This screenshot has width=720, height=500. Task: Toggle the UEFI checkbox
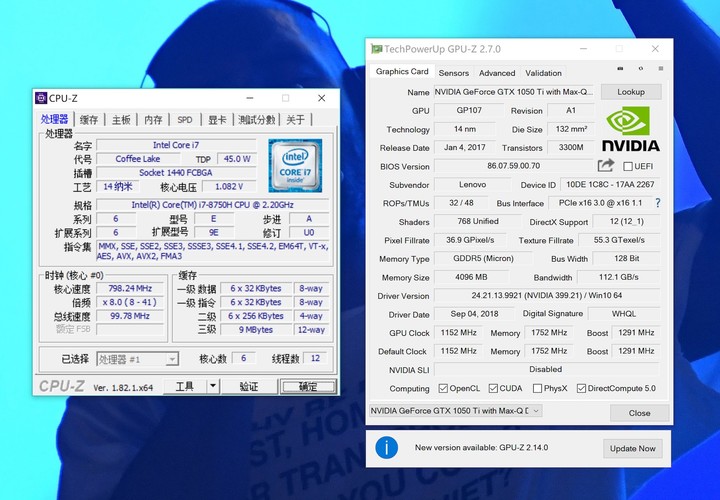628,166
